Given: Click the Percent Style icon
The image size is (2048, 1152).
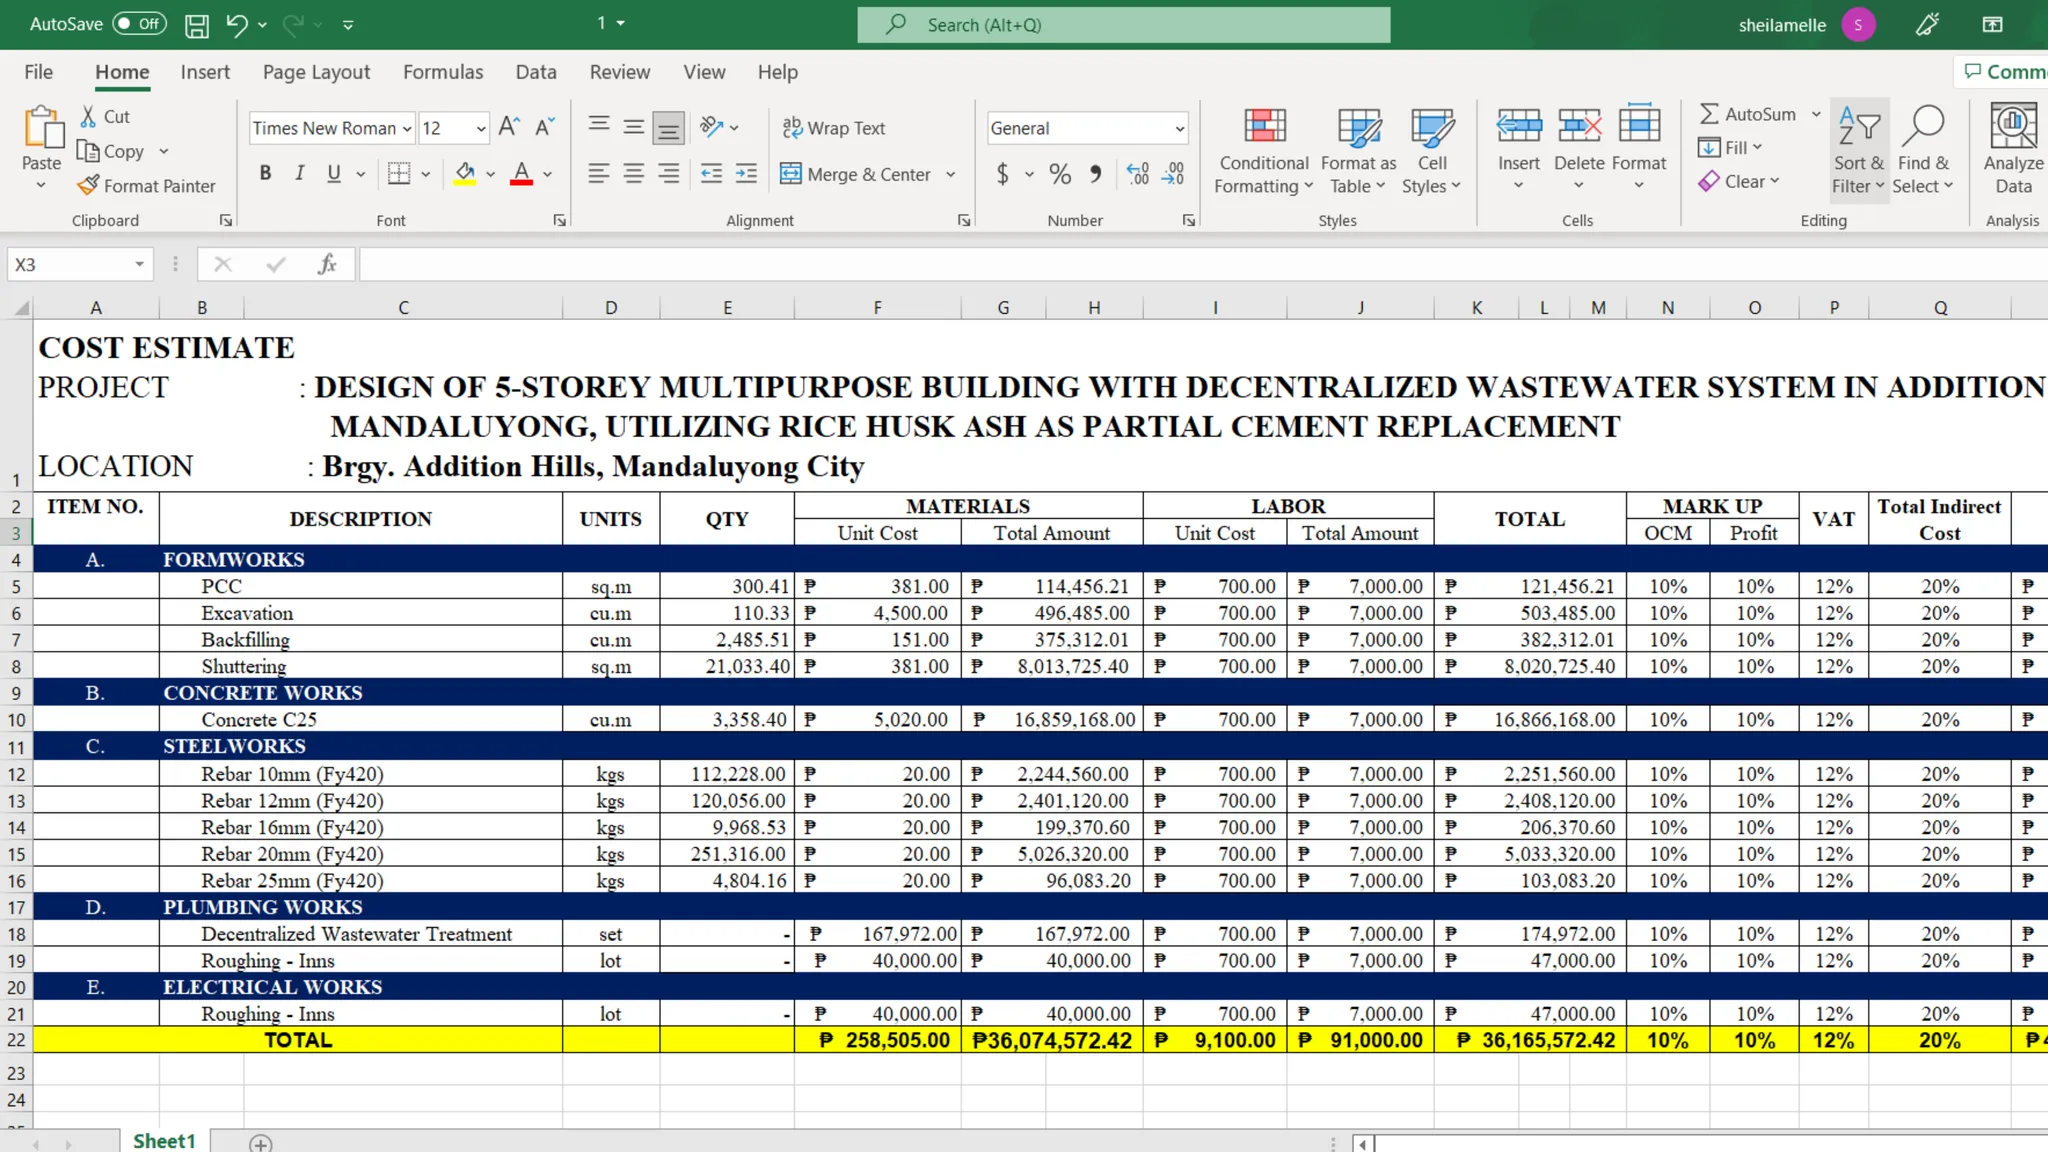Looking at the screenshot, I should (1060, 174).
